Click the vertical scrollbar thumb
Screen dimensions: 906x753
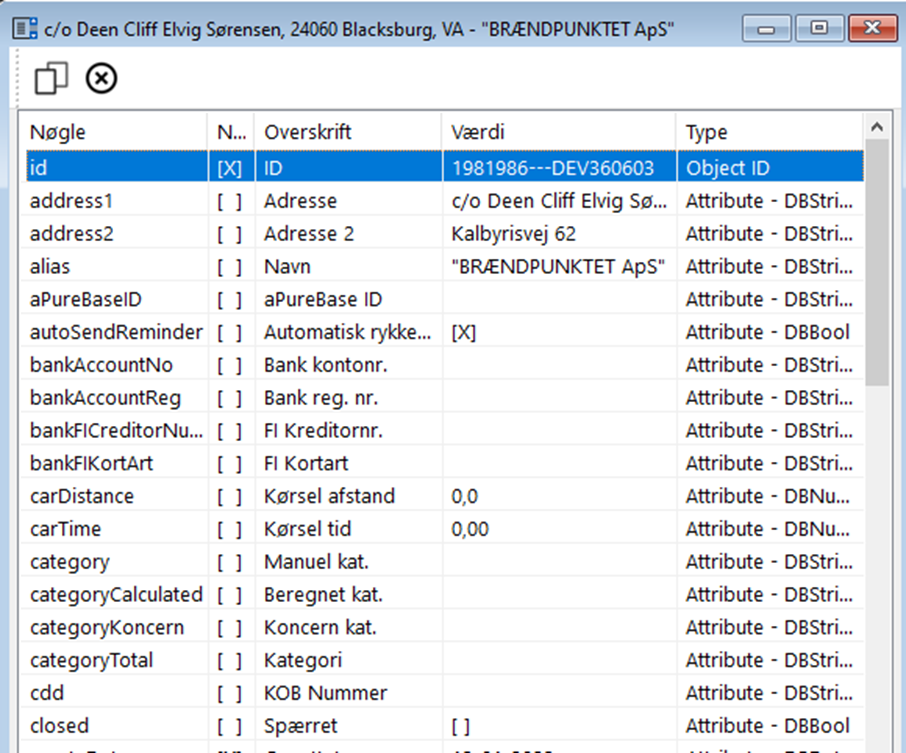877,262
